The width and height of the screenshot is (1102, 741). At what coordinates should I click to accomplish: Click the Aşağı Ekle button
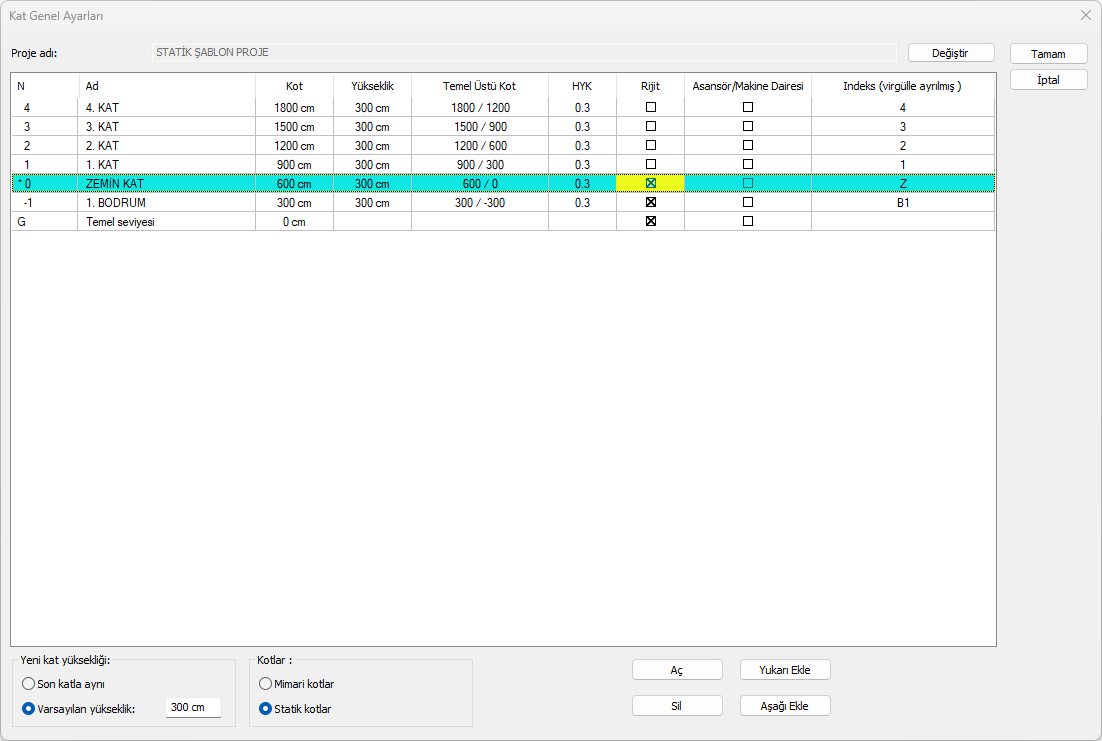point(785,706)
